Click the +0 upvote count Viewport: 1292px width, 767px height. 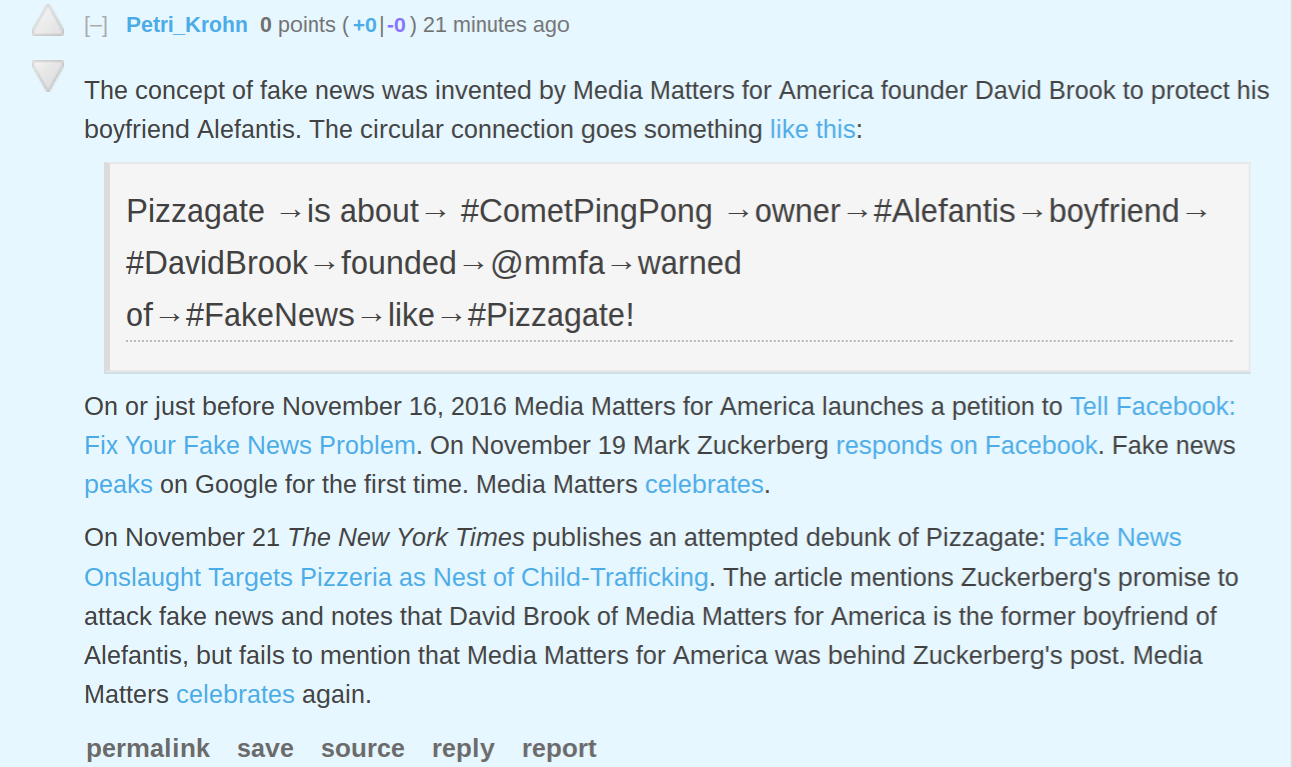click(365, 25)
